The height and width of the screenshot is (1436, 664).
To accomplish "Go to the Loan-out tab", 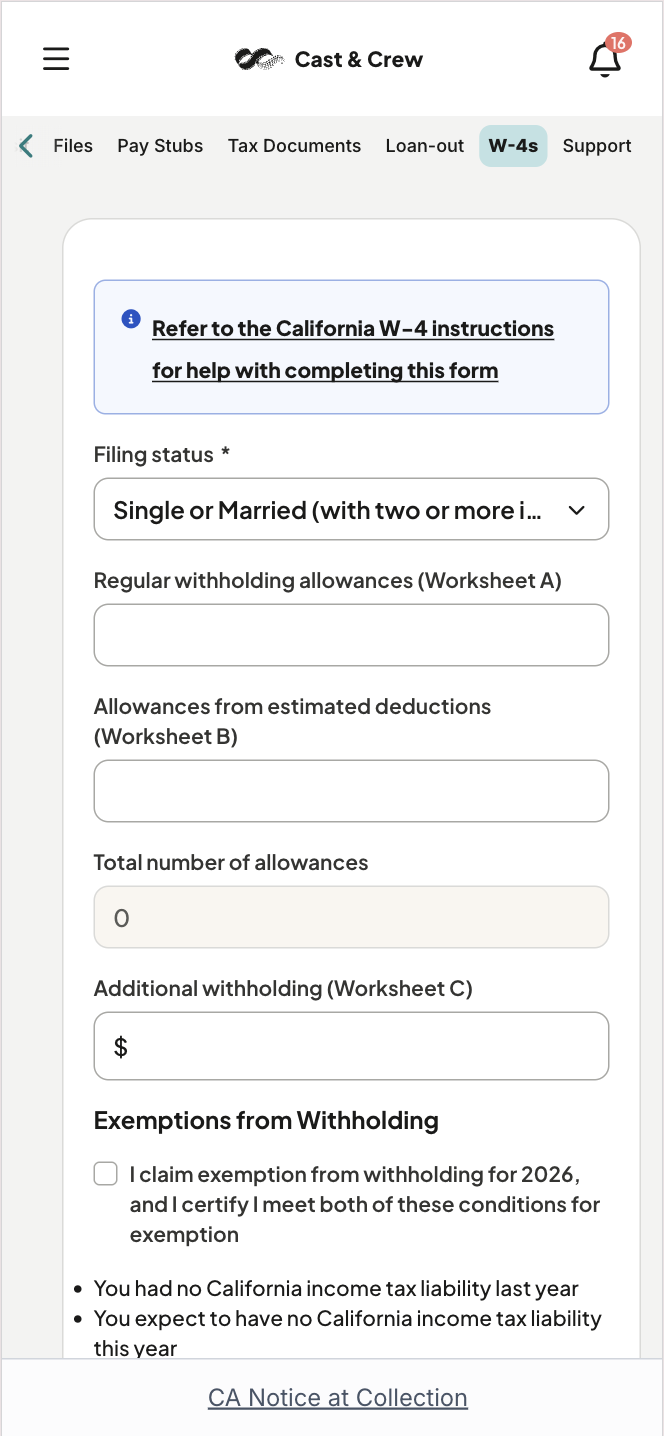I will [x=425, y=146].
